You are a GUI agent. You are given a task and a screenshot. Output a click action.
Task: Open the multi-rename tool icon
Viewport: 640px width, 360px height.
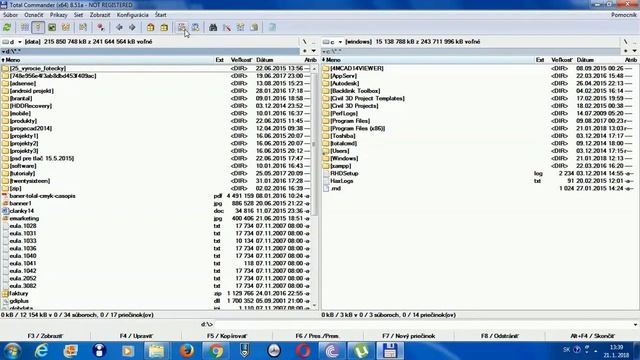(227, 27)
